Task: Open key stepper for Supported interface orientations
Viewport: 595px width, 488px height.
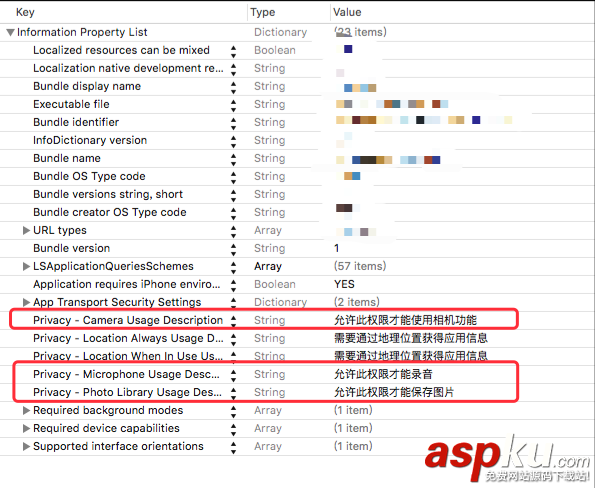Action: [x=233, y=447]
